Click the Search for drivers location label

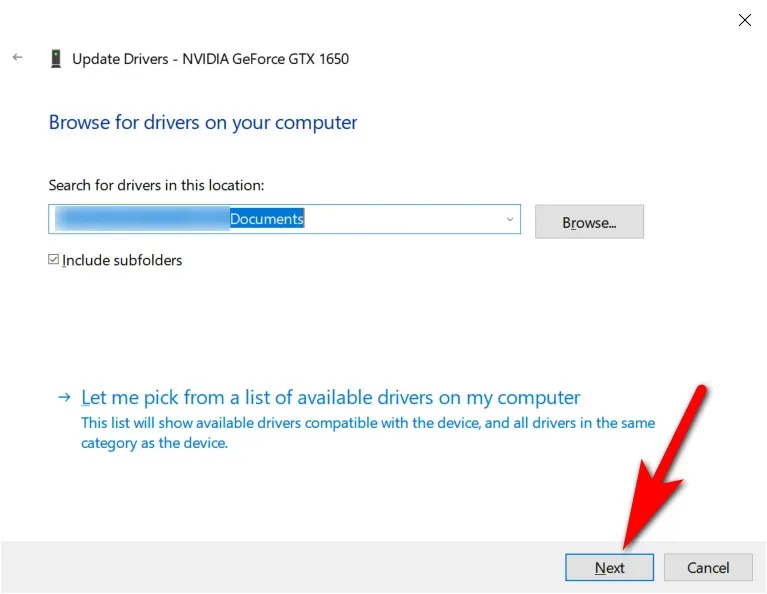point(156,185)
